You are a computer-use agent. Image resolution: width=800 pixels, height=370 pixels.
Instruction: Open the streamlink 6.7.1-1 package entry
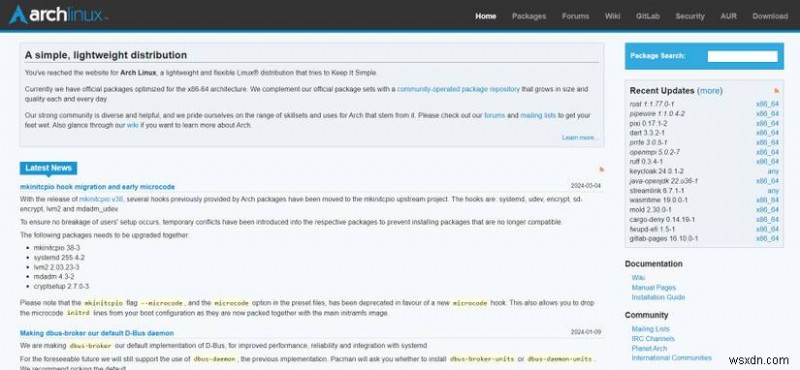657,190
